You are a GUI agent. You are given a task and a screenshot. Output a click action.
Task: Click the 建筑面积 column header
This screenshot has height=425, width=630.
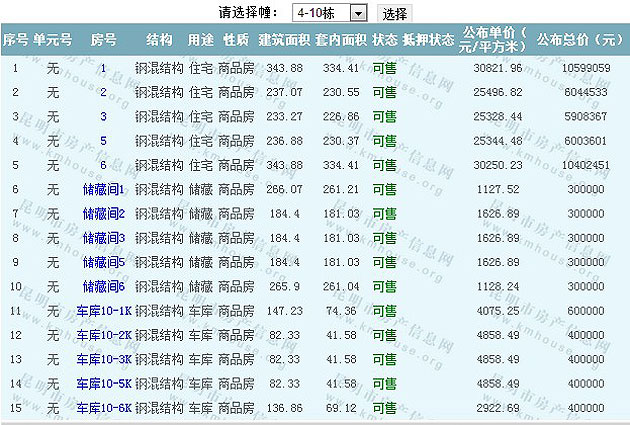280,41
